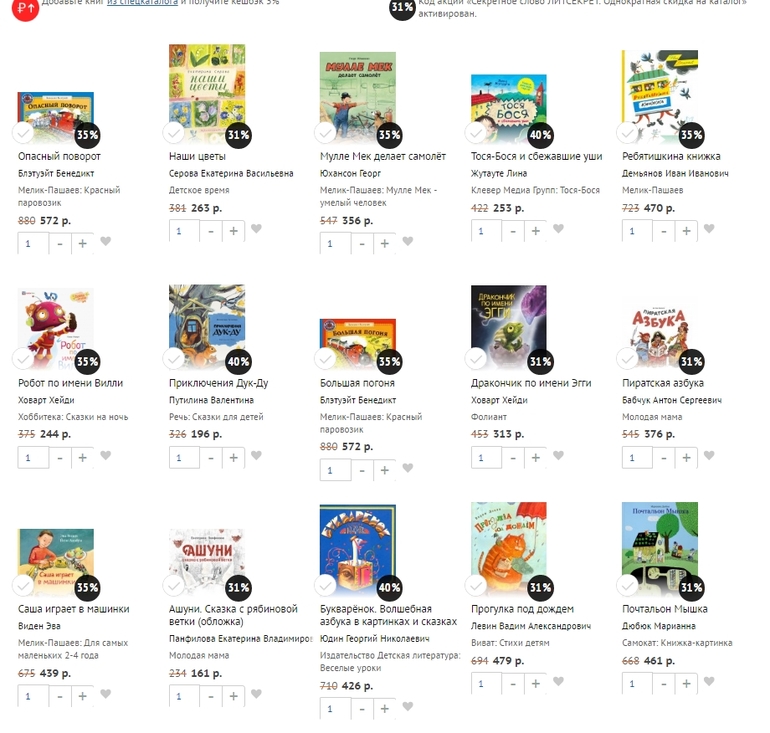The width and height of the screenshot is (770, 733).
Task: Open author link 'Блэтуэйт Бенедикт' under 'Большая погоня'
Action: pos(358,400)
